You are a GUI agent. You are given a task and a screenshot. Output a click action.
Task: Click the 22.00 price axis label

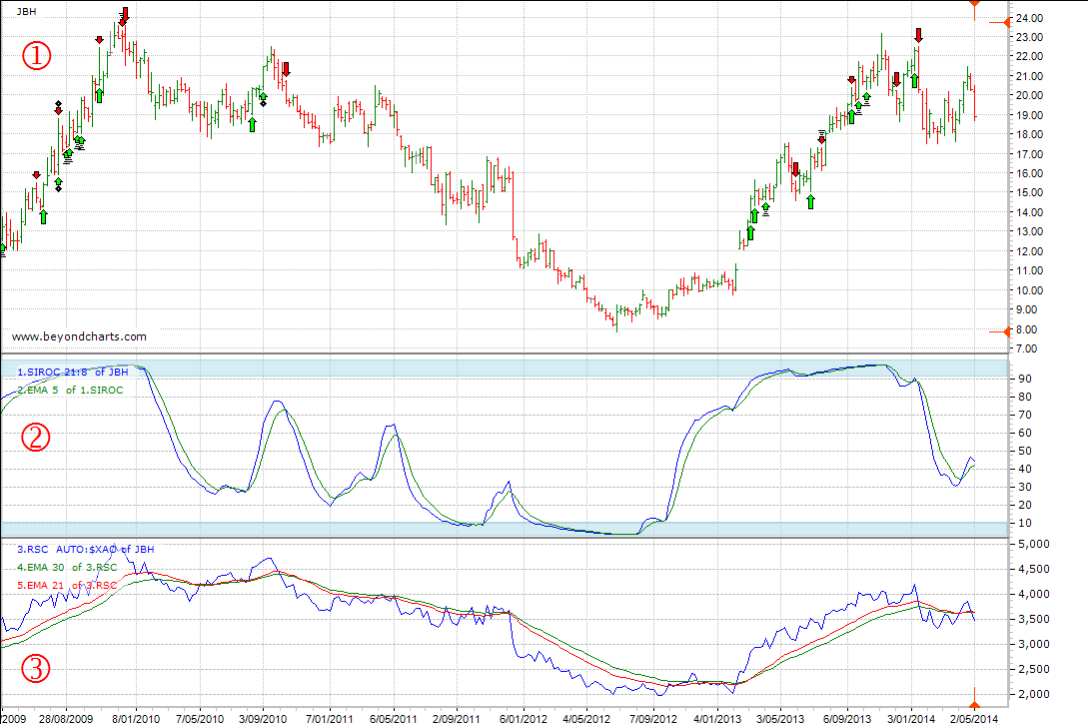coord(1029,56)
